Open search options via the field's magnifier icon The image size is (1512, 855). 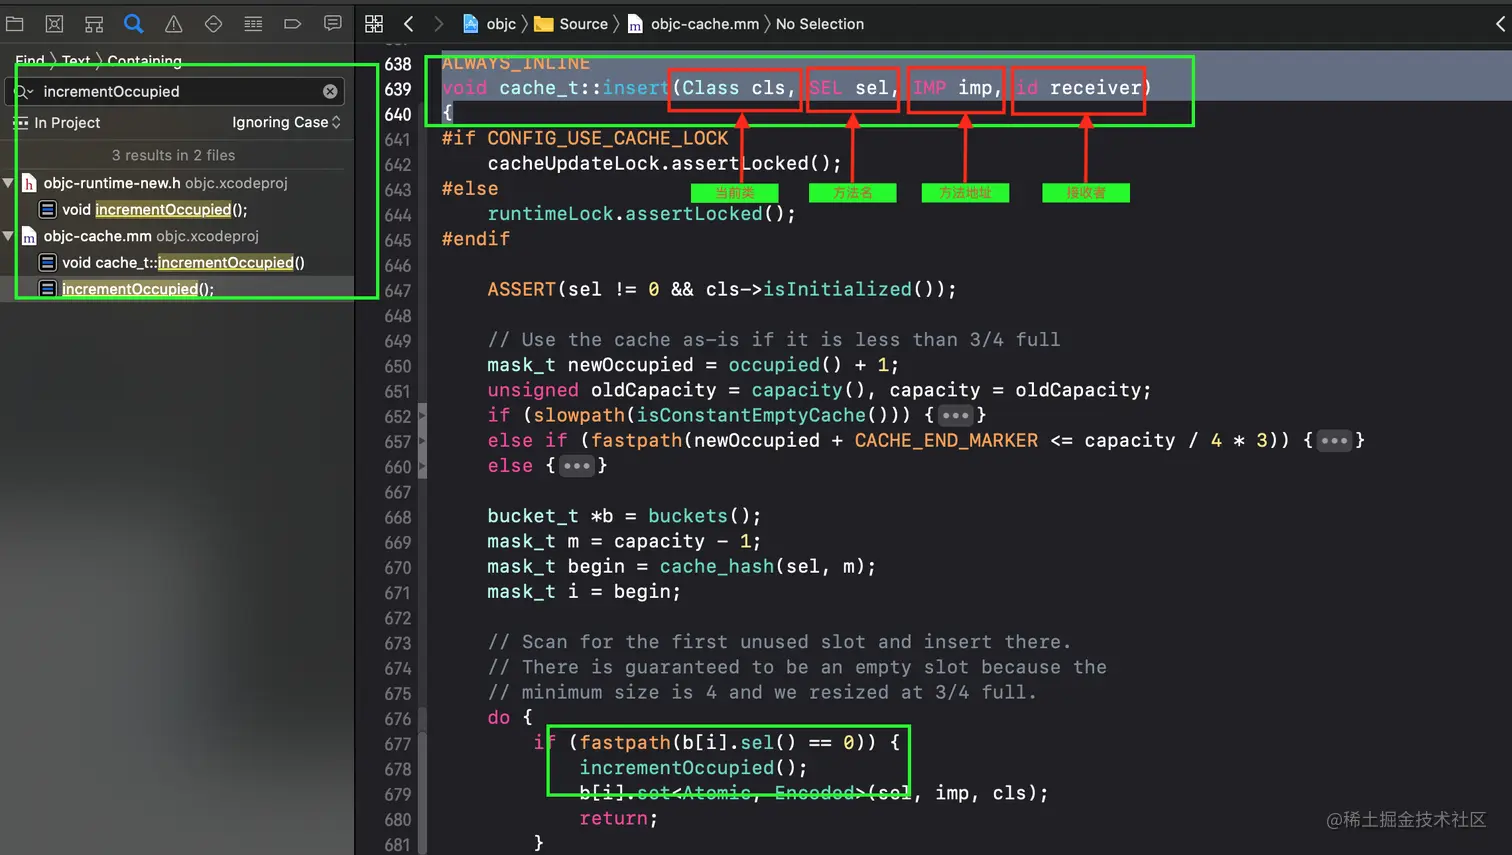click(23, 91)
